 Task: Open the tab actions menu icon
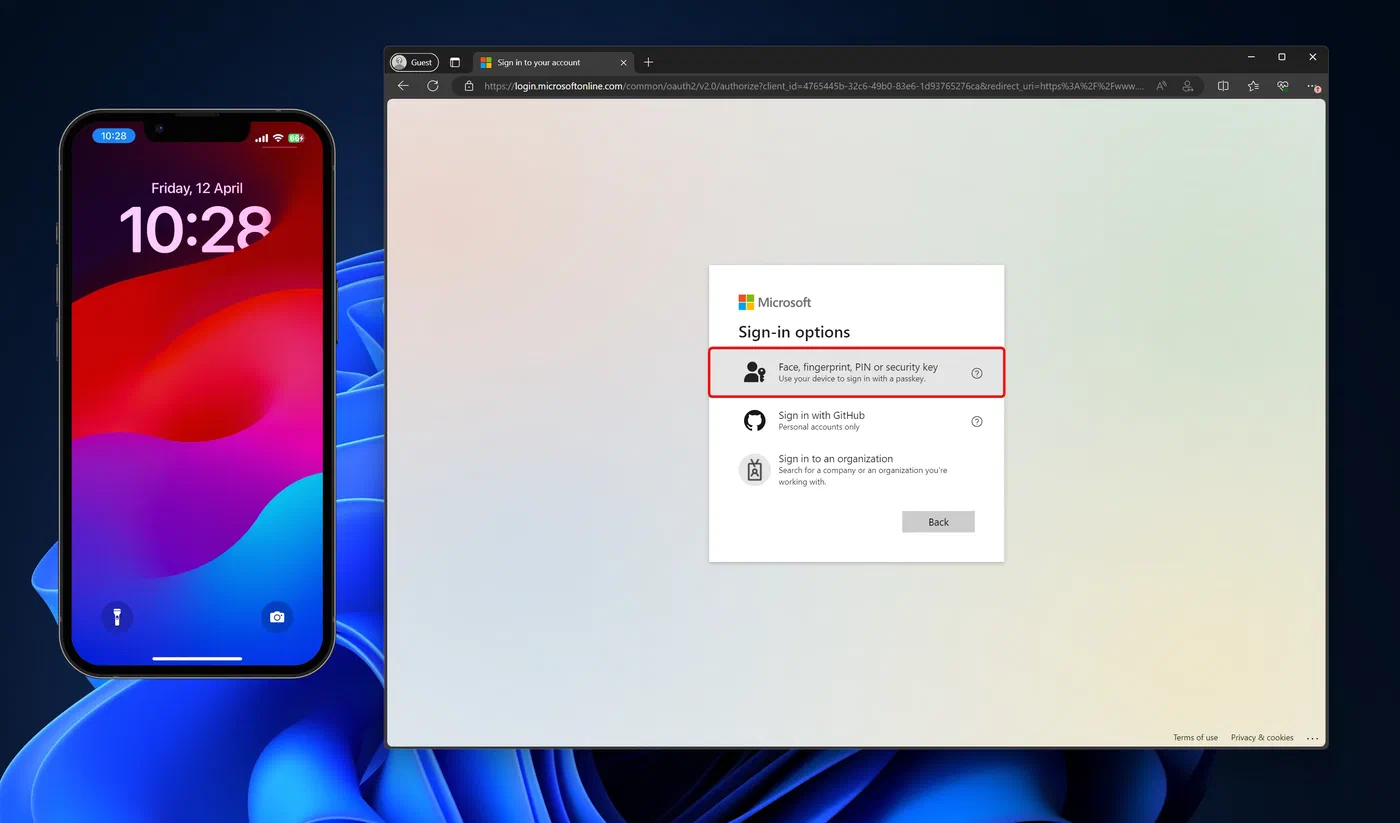coord(455,62)
